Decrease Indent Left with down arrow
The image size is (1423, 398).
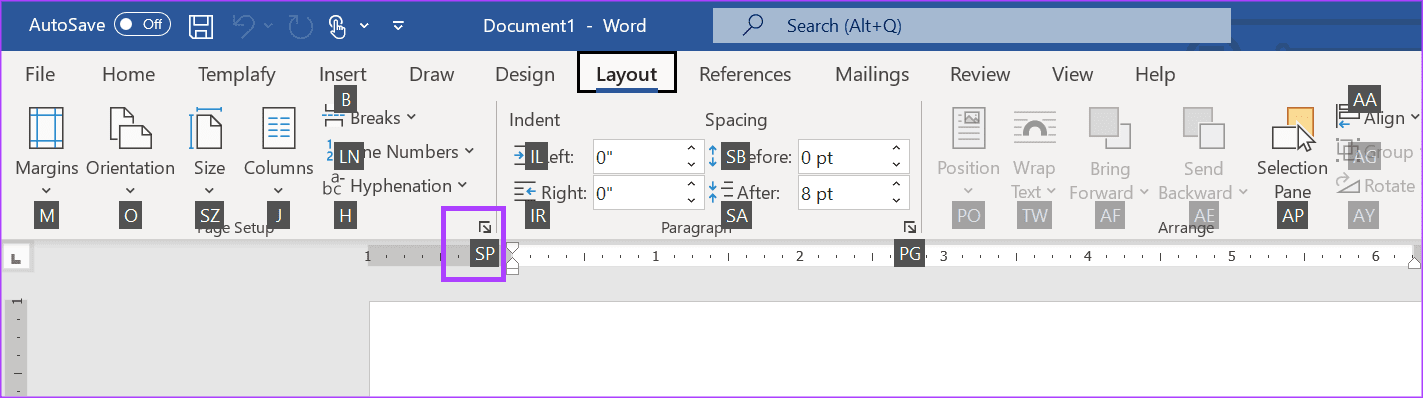pos(691,165)
